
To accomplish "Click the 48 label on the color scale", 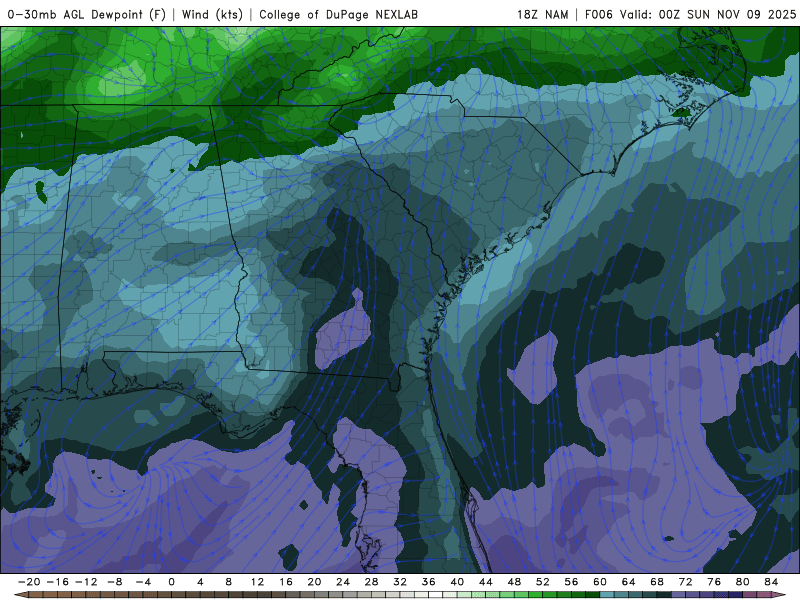I will pos(514,582).
